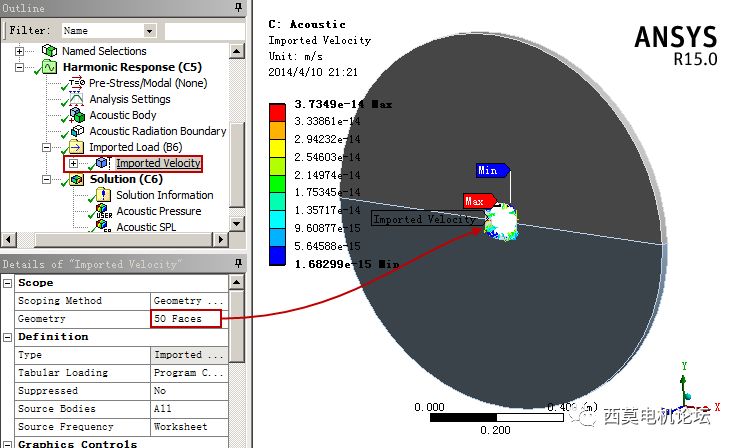
Task: Click the Outline scroll left arrow
Action: pyautogui.click(x=9, y=240)
